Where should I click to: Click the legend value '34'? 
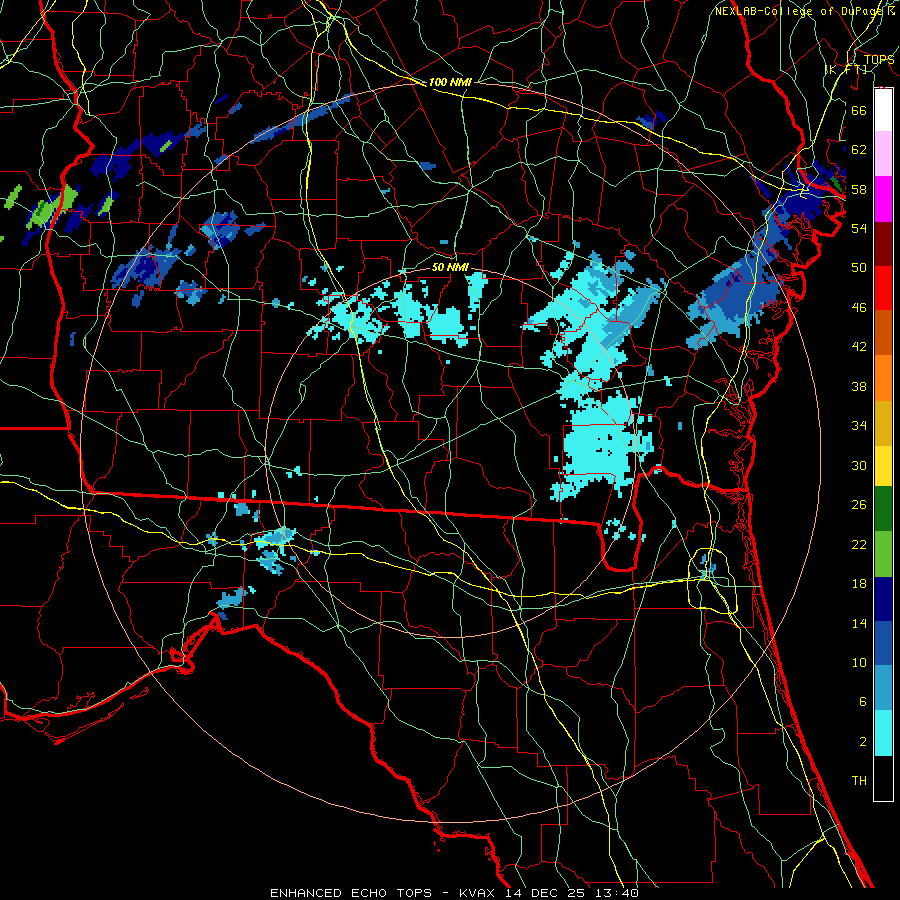pos(859,425)
